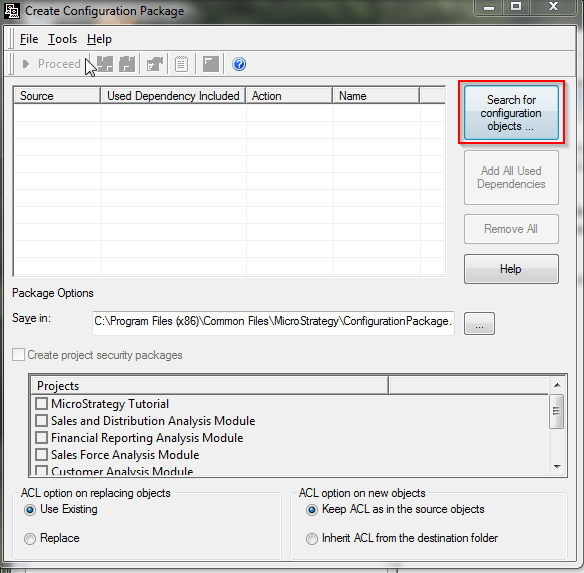Click the browse ellipsis button next to Save in

point(479,323)
